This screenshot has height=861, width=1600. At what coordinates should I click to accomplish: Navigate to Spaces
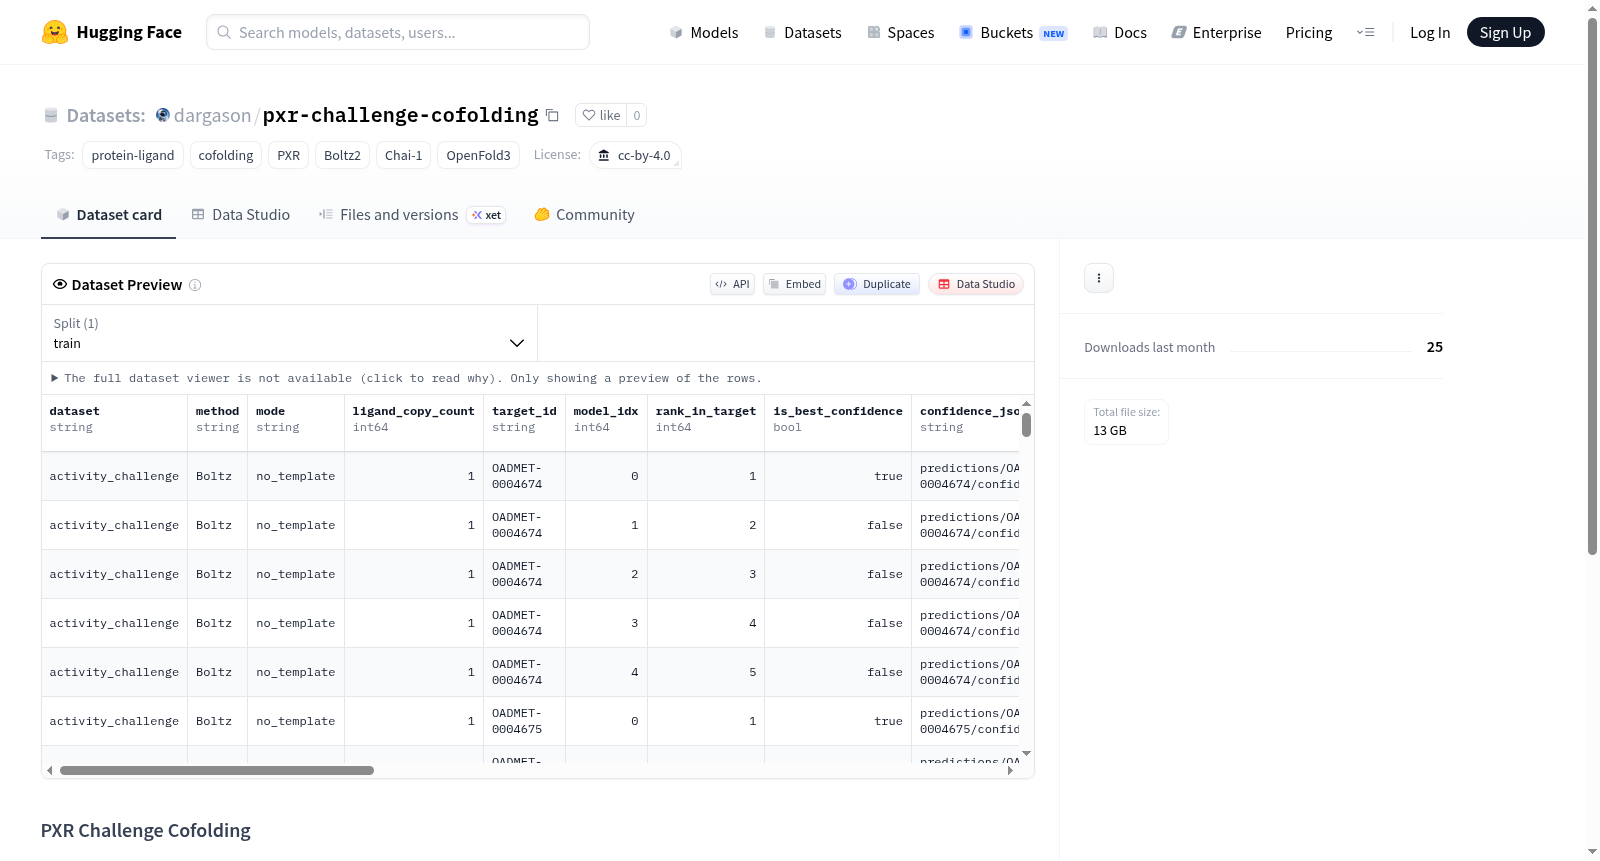point(900,32)
